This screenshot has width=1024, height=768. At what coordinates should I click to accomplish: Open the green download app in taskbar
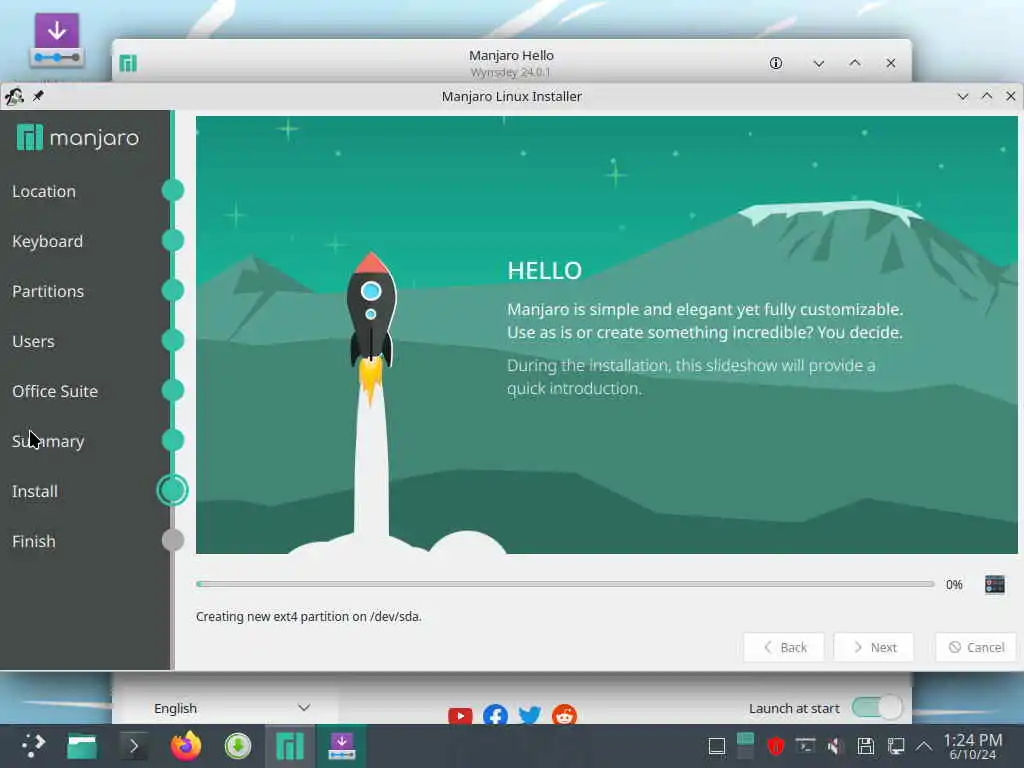click(238, 746)
